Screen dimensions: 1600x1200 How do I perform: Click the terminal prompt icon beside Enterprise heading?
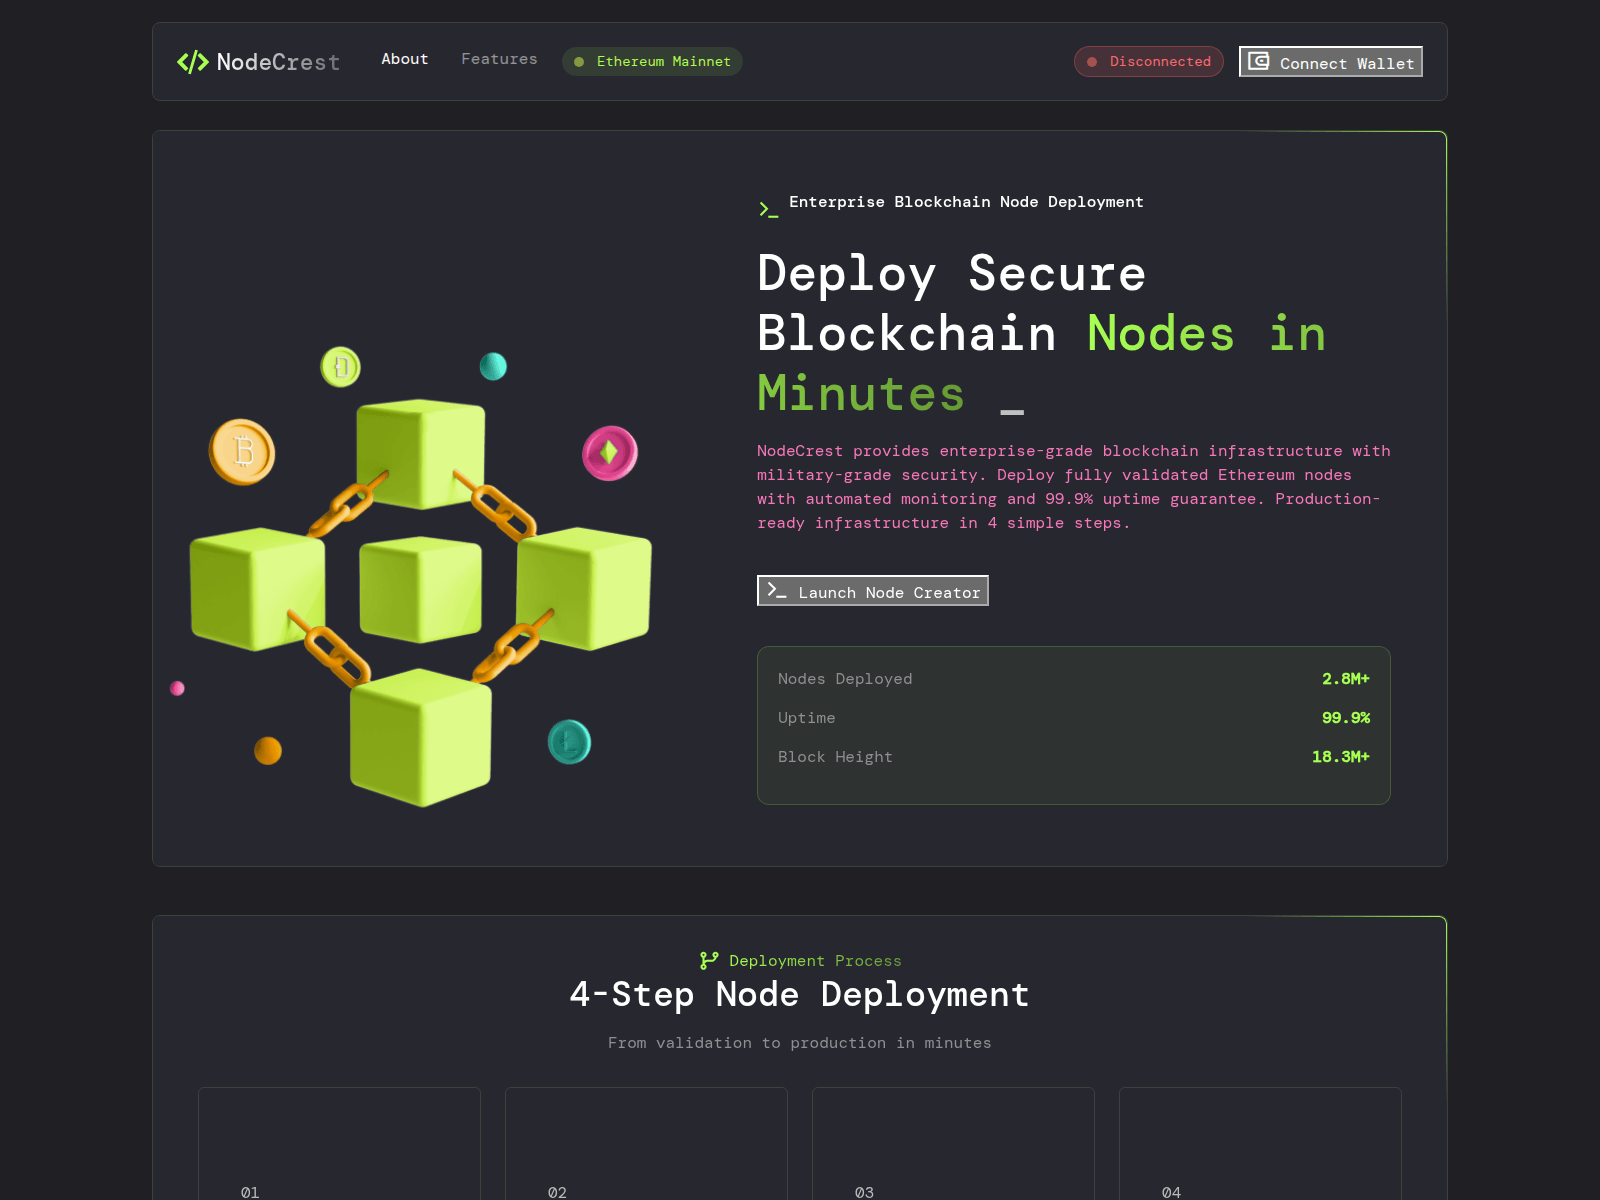pyautogui.click(x=768, y=209)
